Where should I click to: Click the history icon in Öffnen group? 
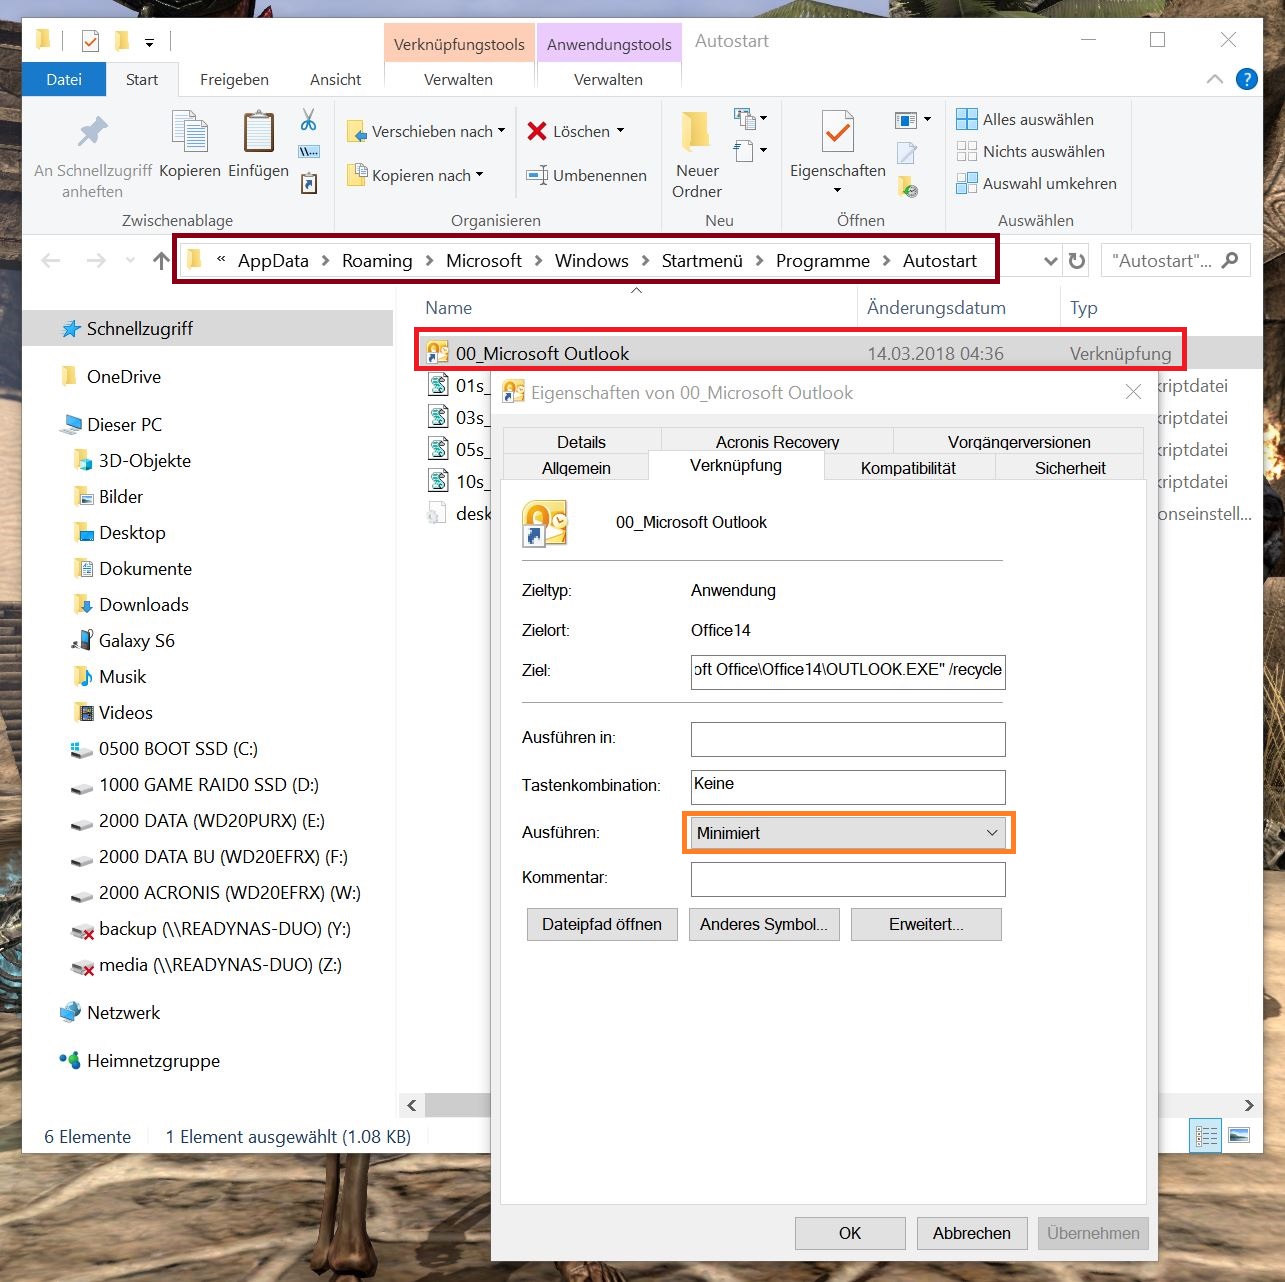pos(907,185)
